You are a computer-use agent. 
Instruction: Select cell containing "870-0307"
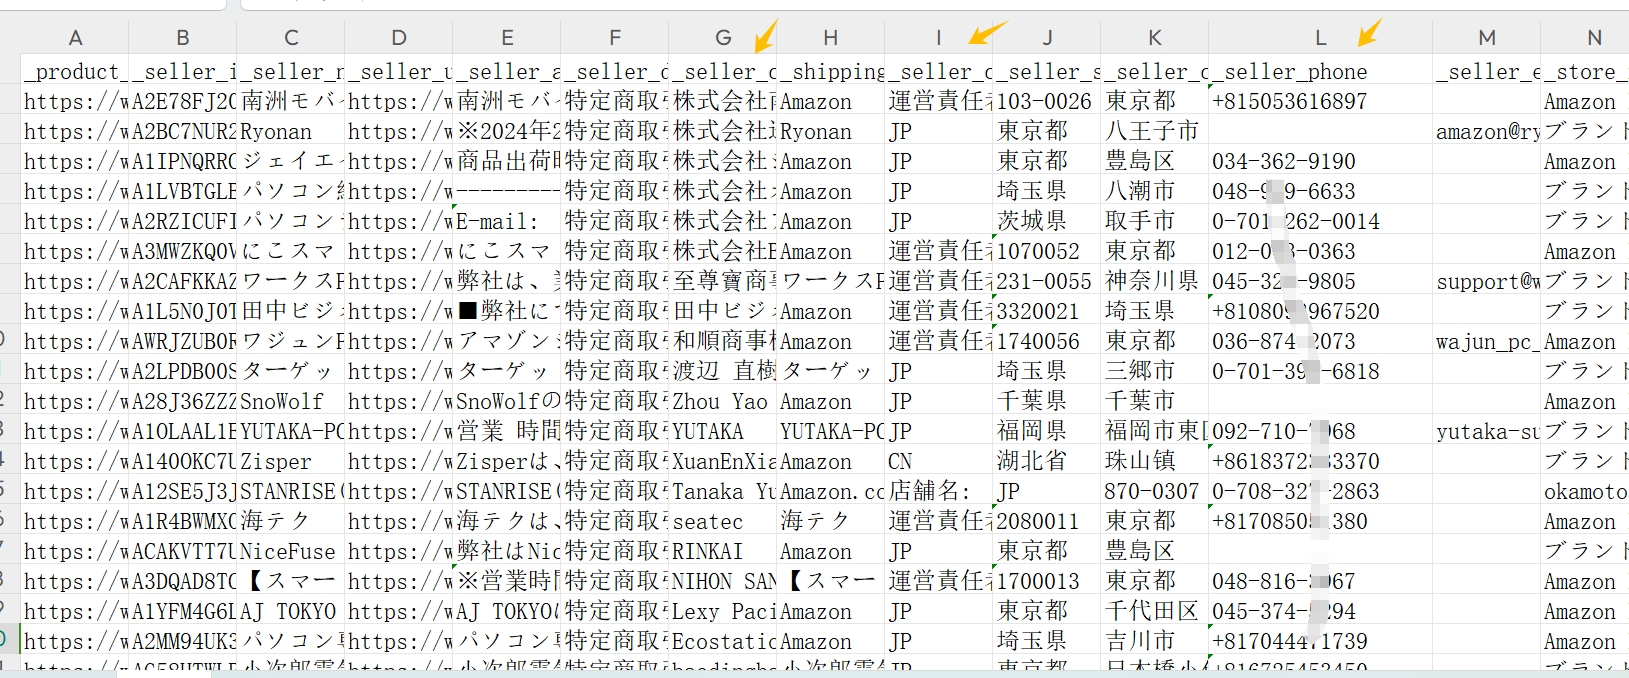(1155, 491)
